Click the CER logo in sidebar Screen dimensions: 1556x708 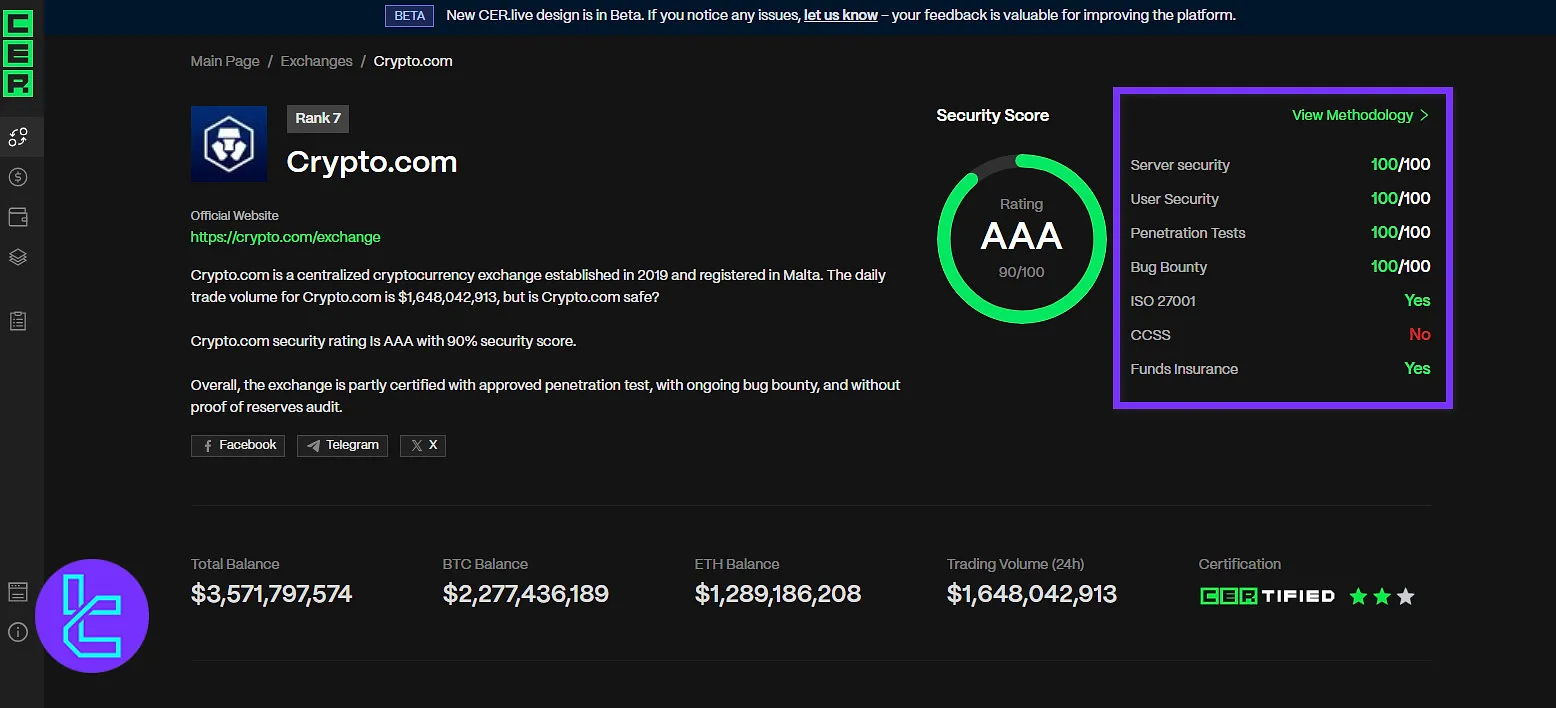coord(18,54)
